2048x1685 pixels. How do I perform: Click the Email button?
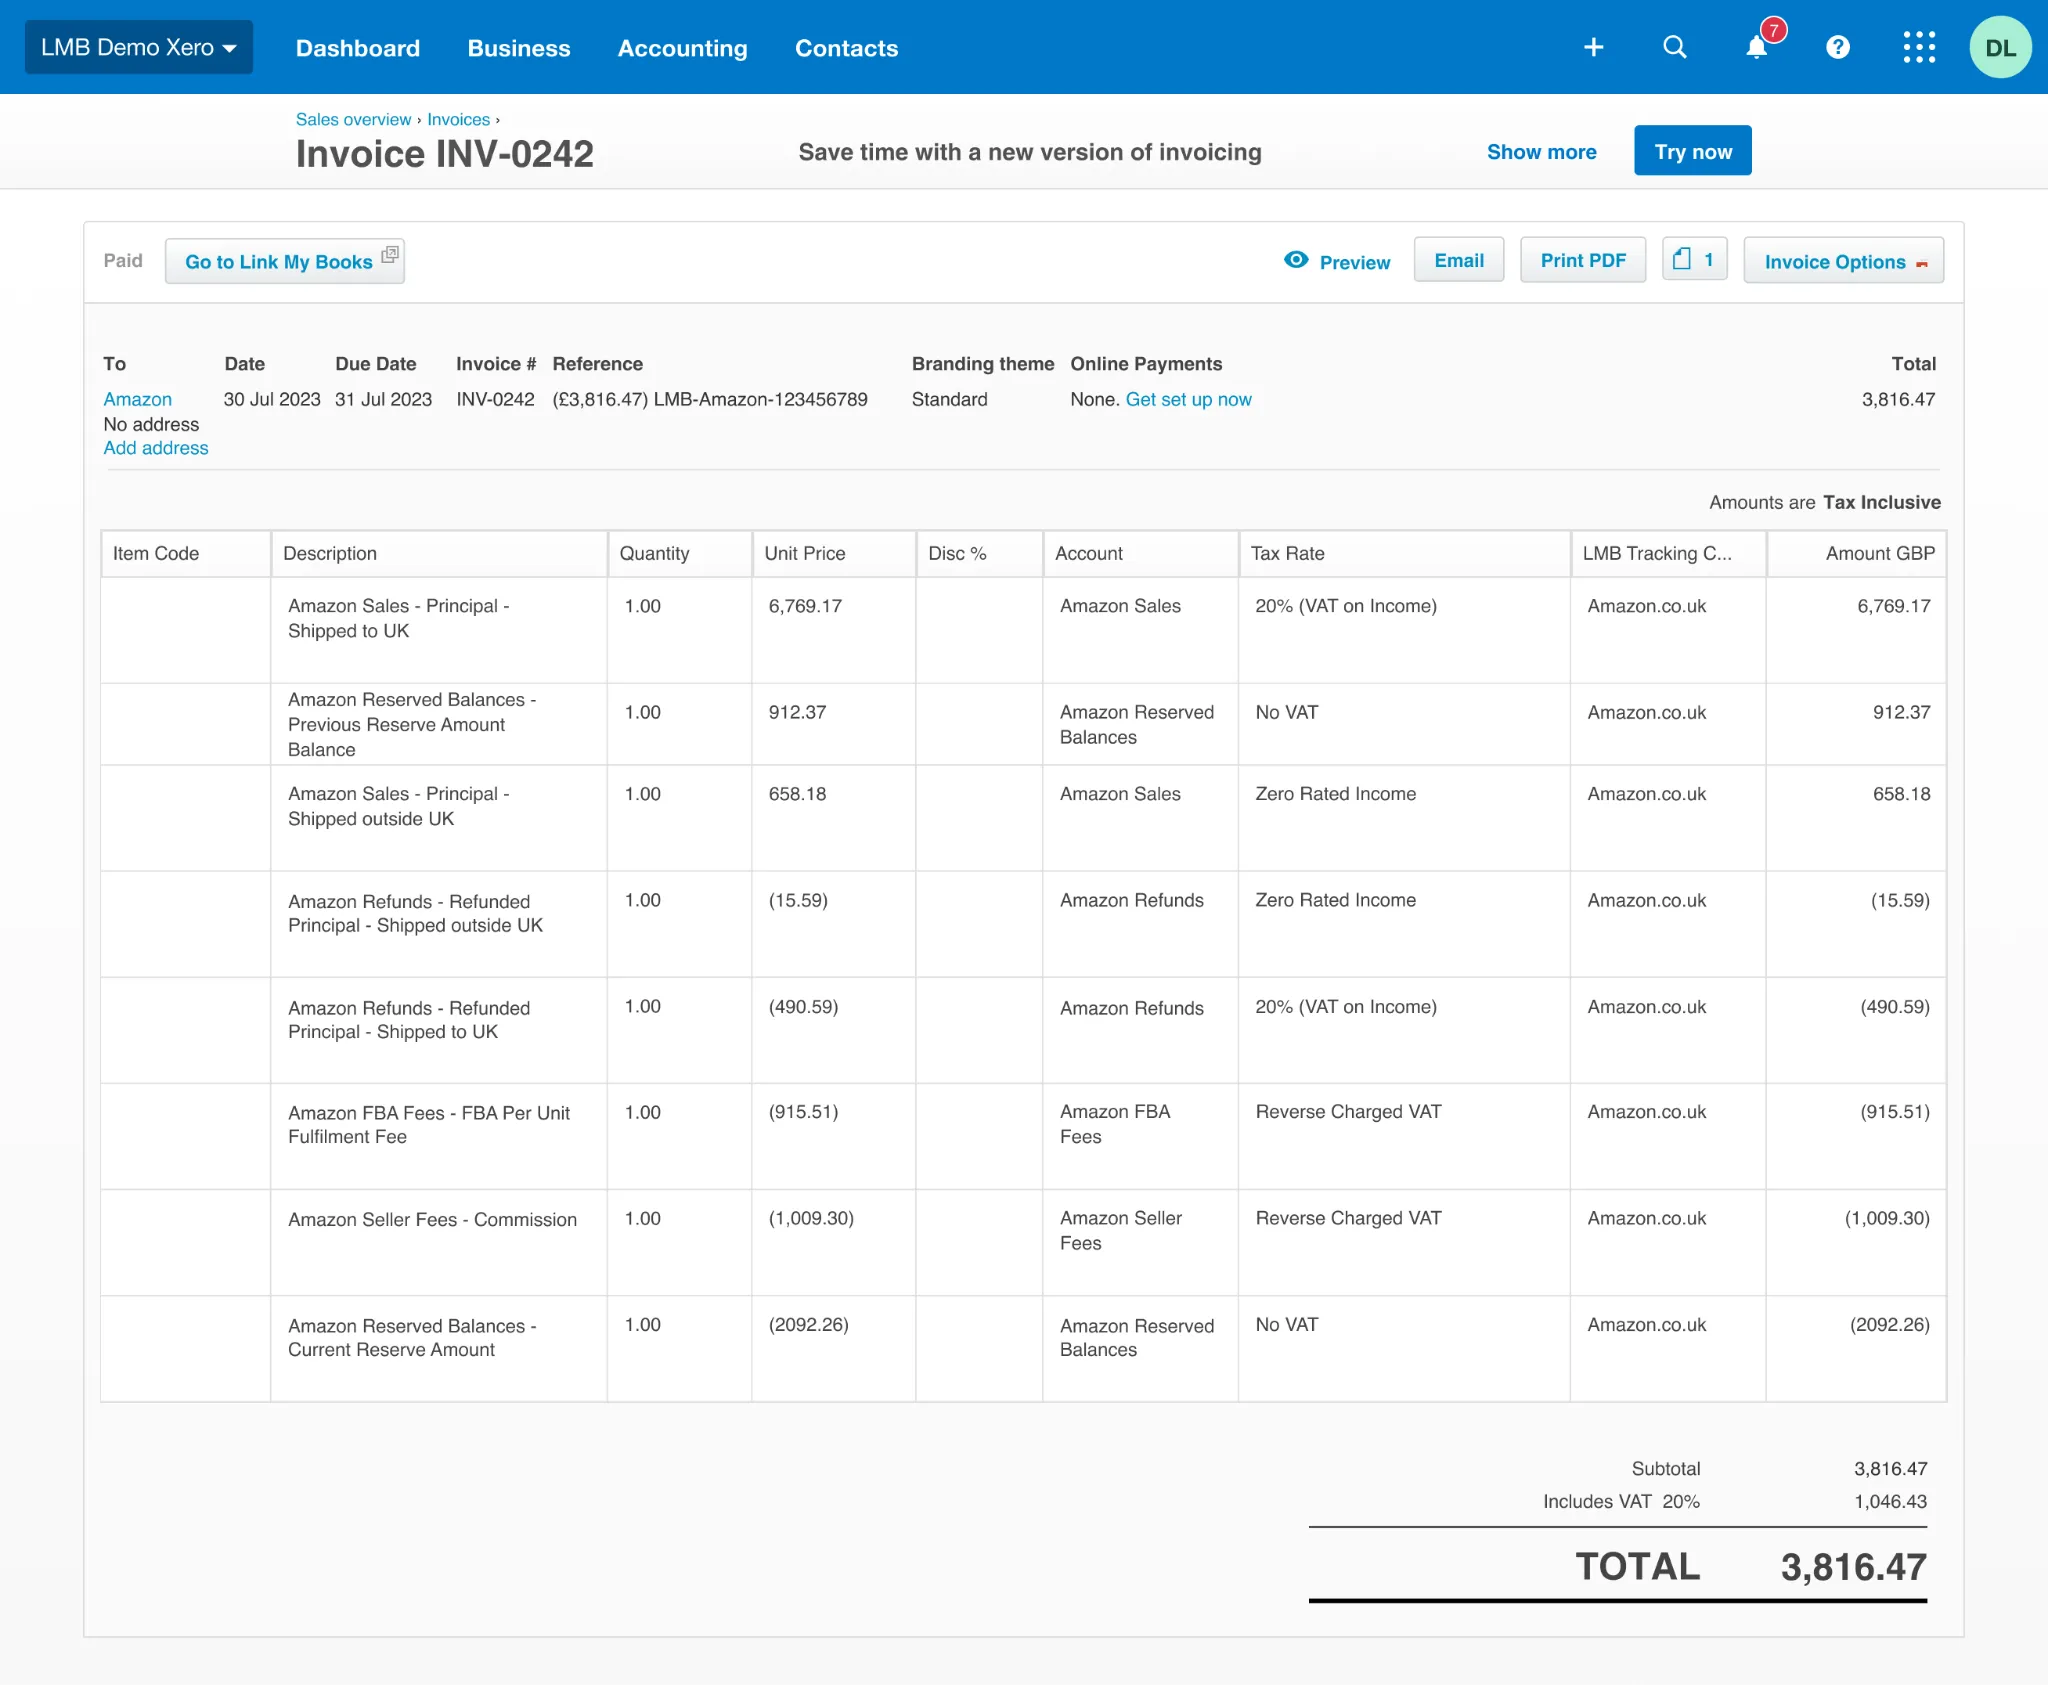click(x=1459, y=260)
